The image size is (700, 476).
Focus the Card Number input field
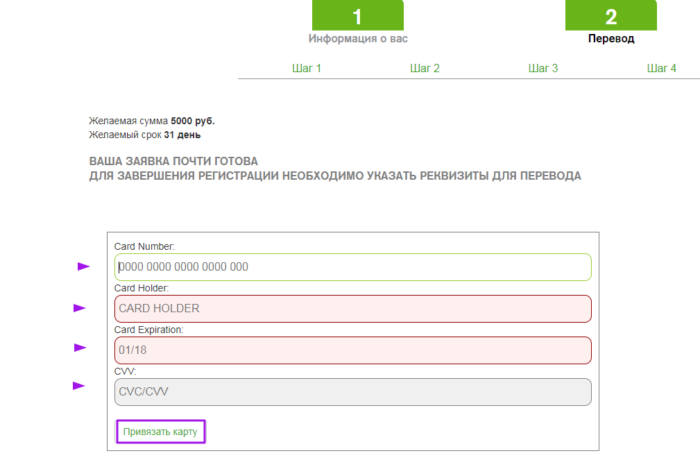[x=353, y=267]
